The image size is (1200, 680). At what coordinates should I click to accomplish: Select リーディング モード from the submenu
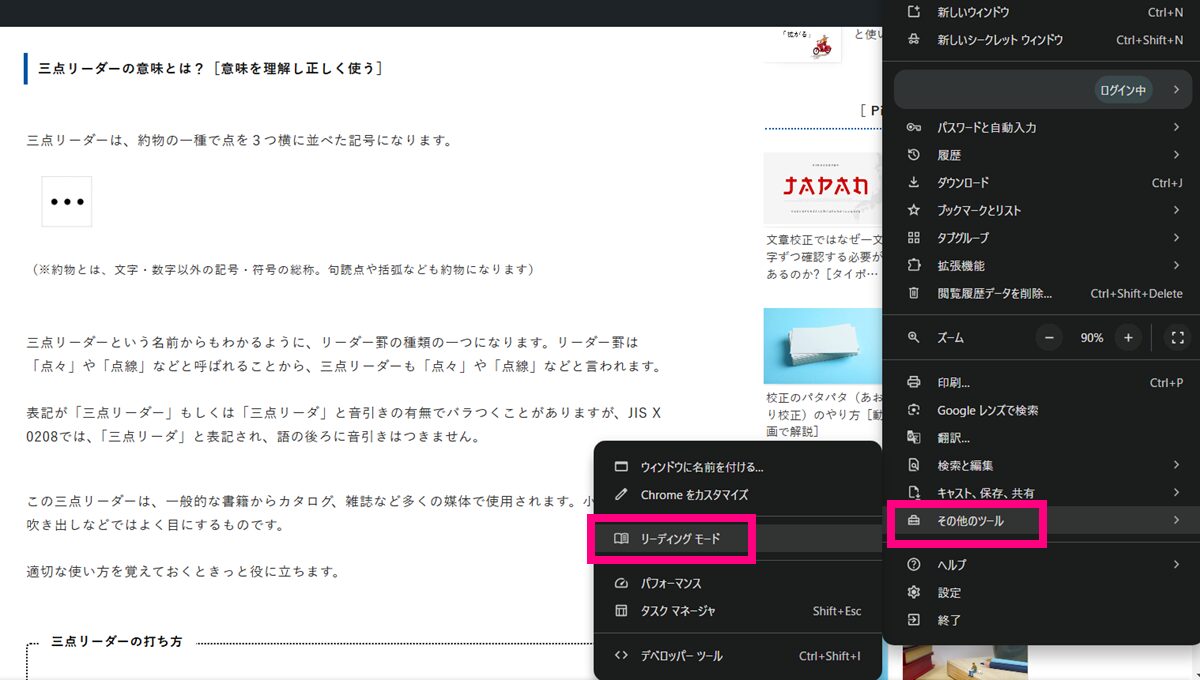(680, 539)
